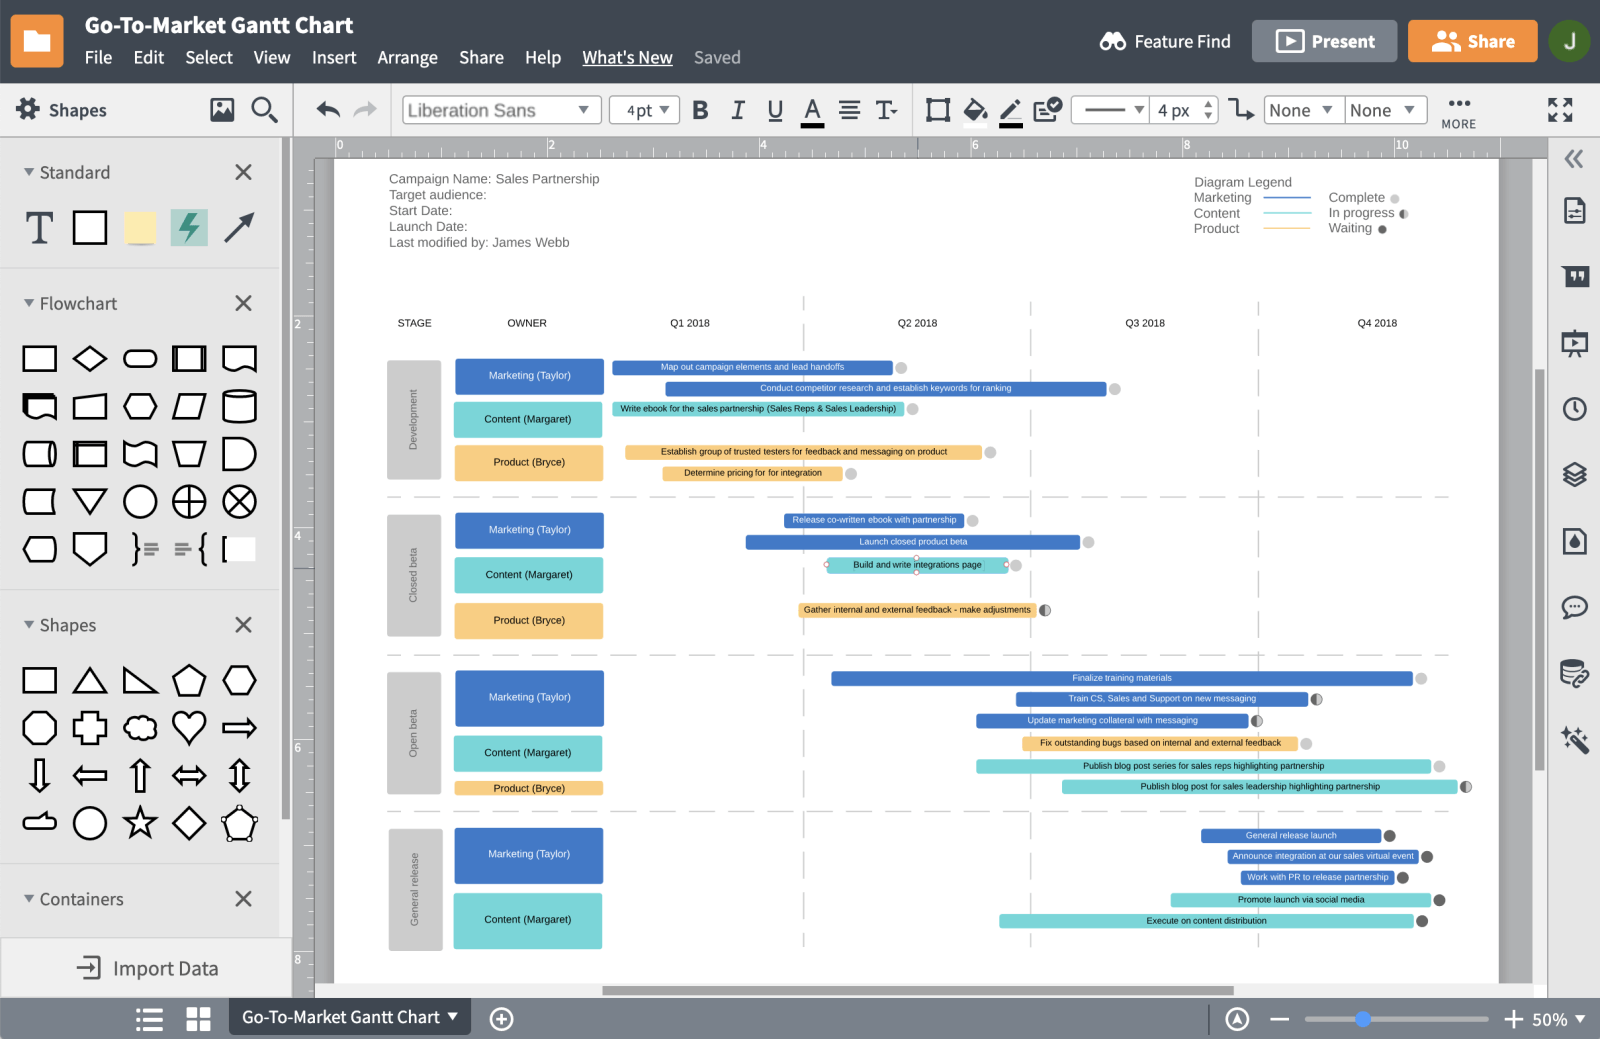Open the Edit menu
This screenshot has width=1600, height=1039.
click(149, 58)
